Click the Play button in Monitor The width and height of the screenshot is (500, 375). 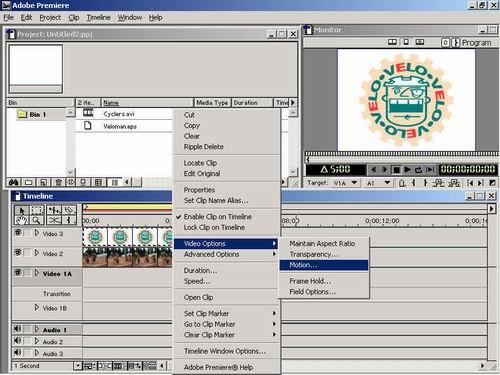coord(407,170)
